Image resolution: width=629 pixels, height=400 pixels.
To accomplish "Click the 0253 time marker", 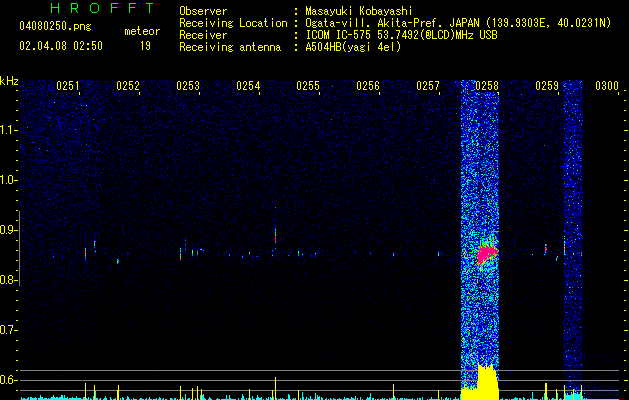I will [x=188, y=86].
